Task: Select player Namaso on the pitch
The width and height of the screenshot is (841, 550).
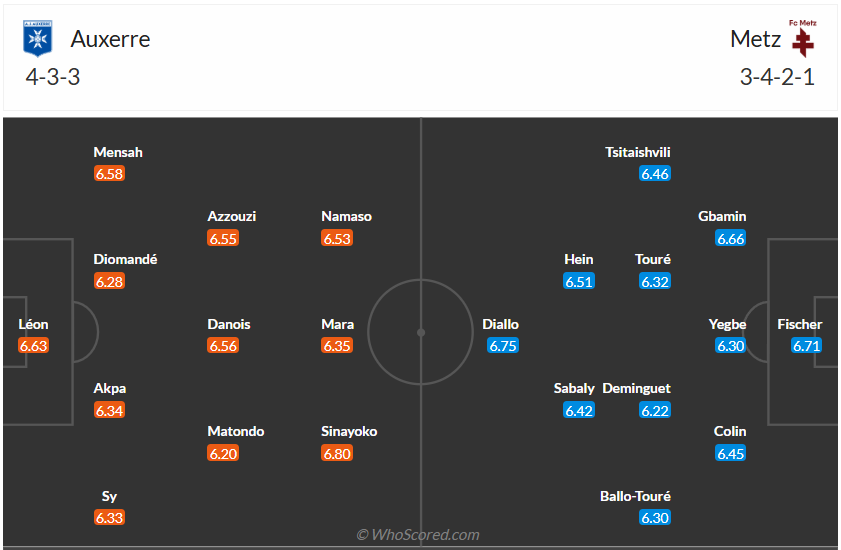Action: point(346,216)
